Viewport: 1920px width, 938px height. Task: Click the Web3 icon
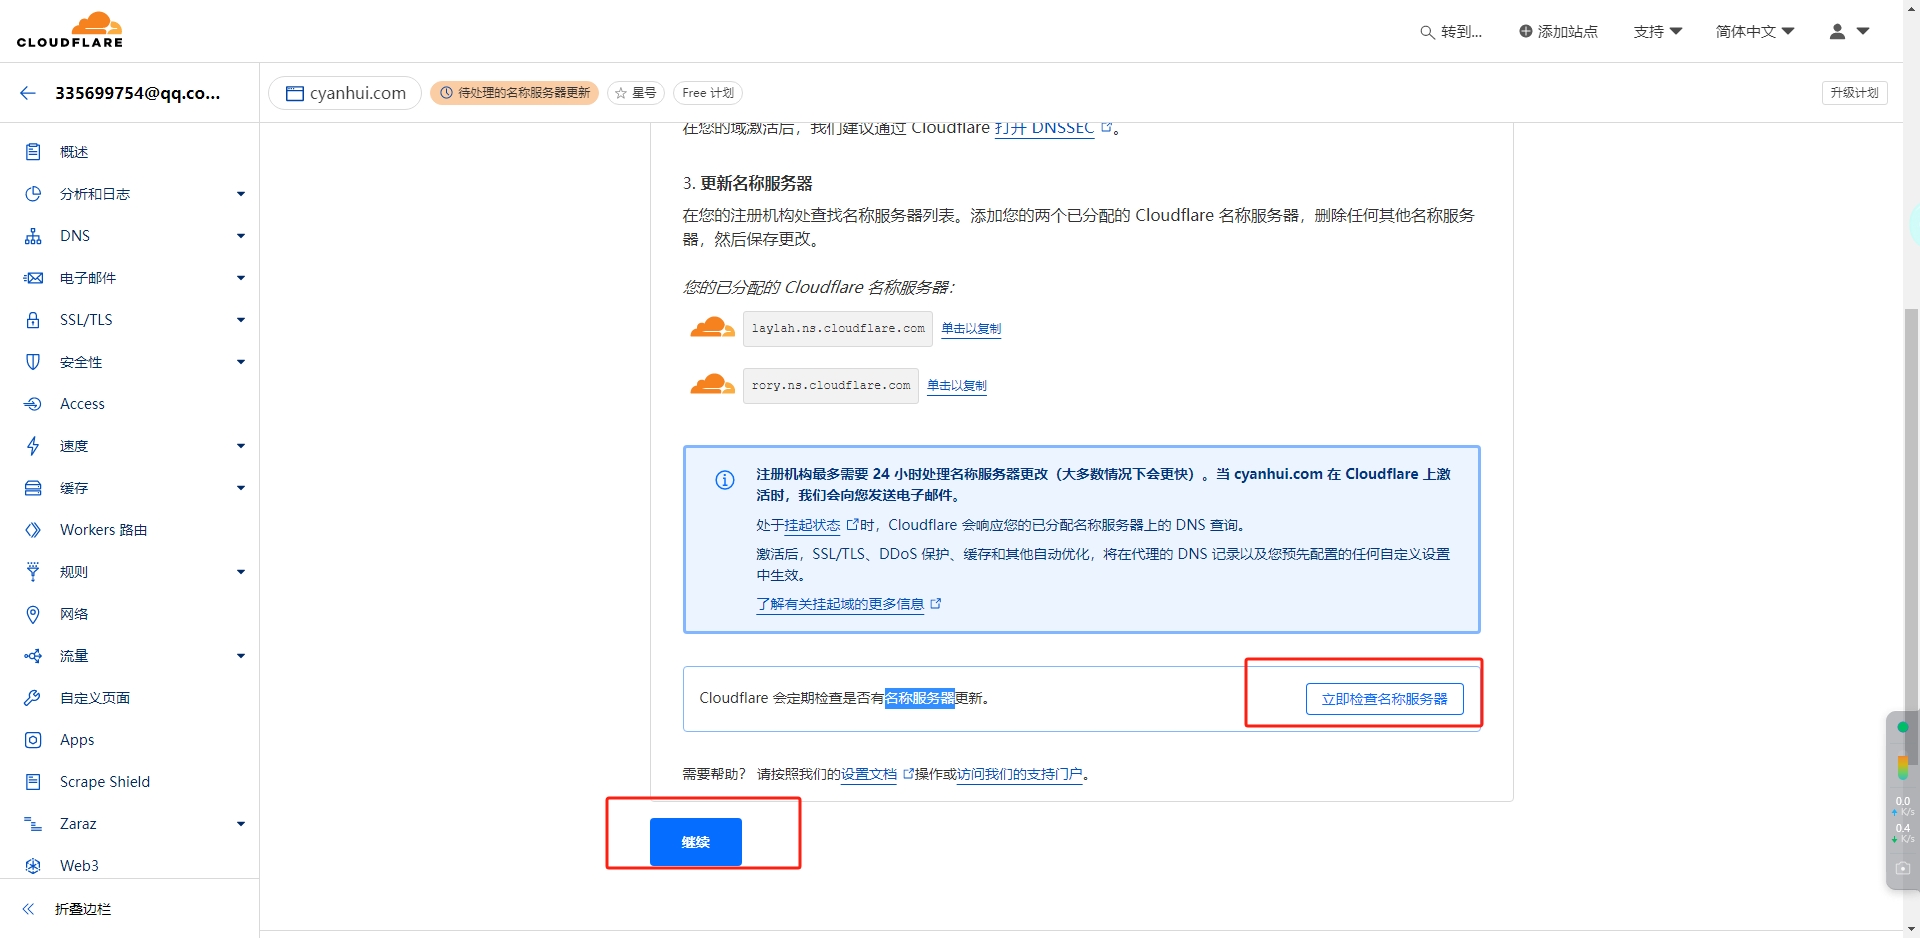tap(33, 866)
